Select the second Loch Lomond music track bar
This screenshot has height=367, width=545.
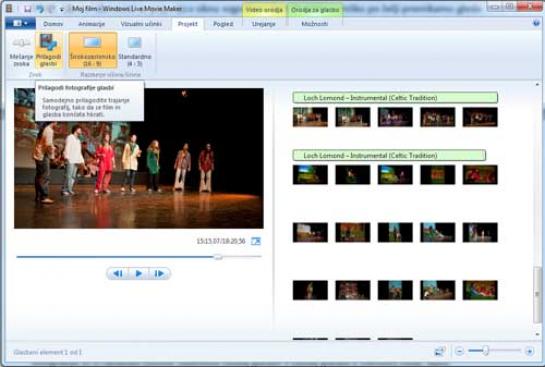click(389, 155)
